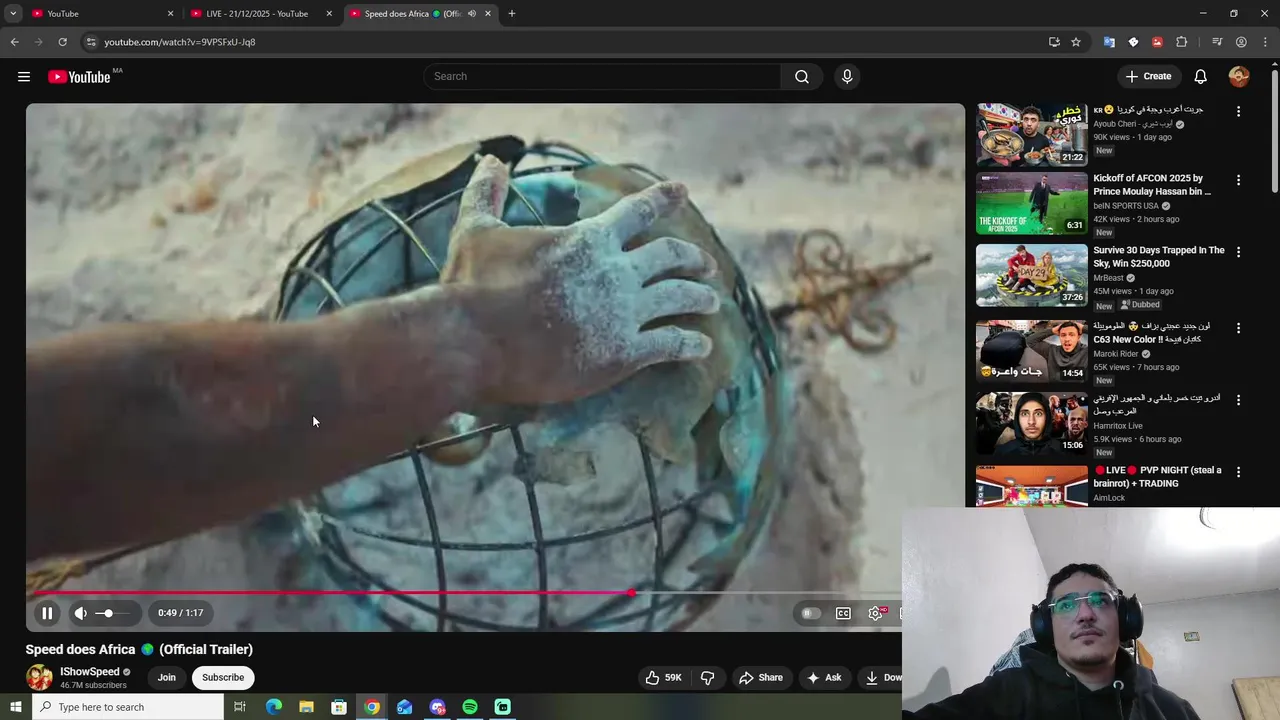Open Spotify from the taskbar
Viewport: 1280px width, 720px height.
470,707
